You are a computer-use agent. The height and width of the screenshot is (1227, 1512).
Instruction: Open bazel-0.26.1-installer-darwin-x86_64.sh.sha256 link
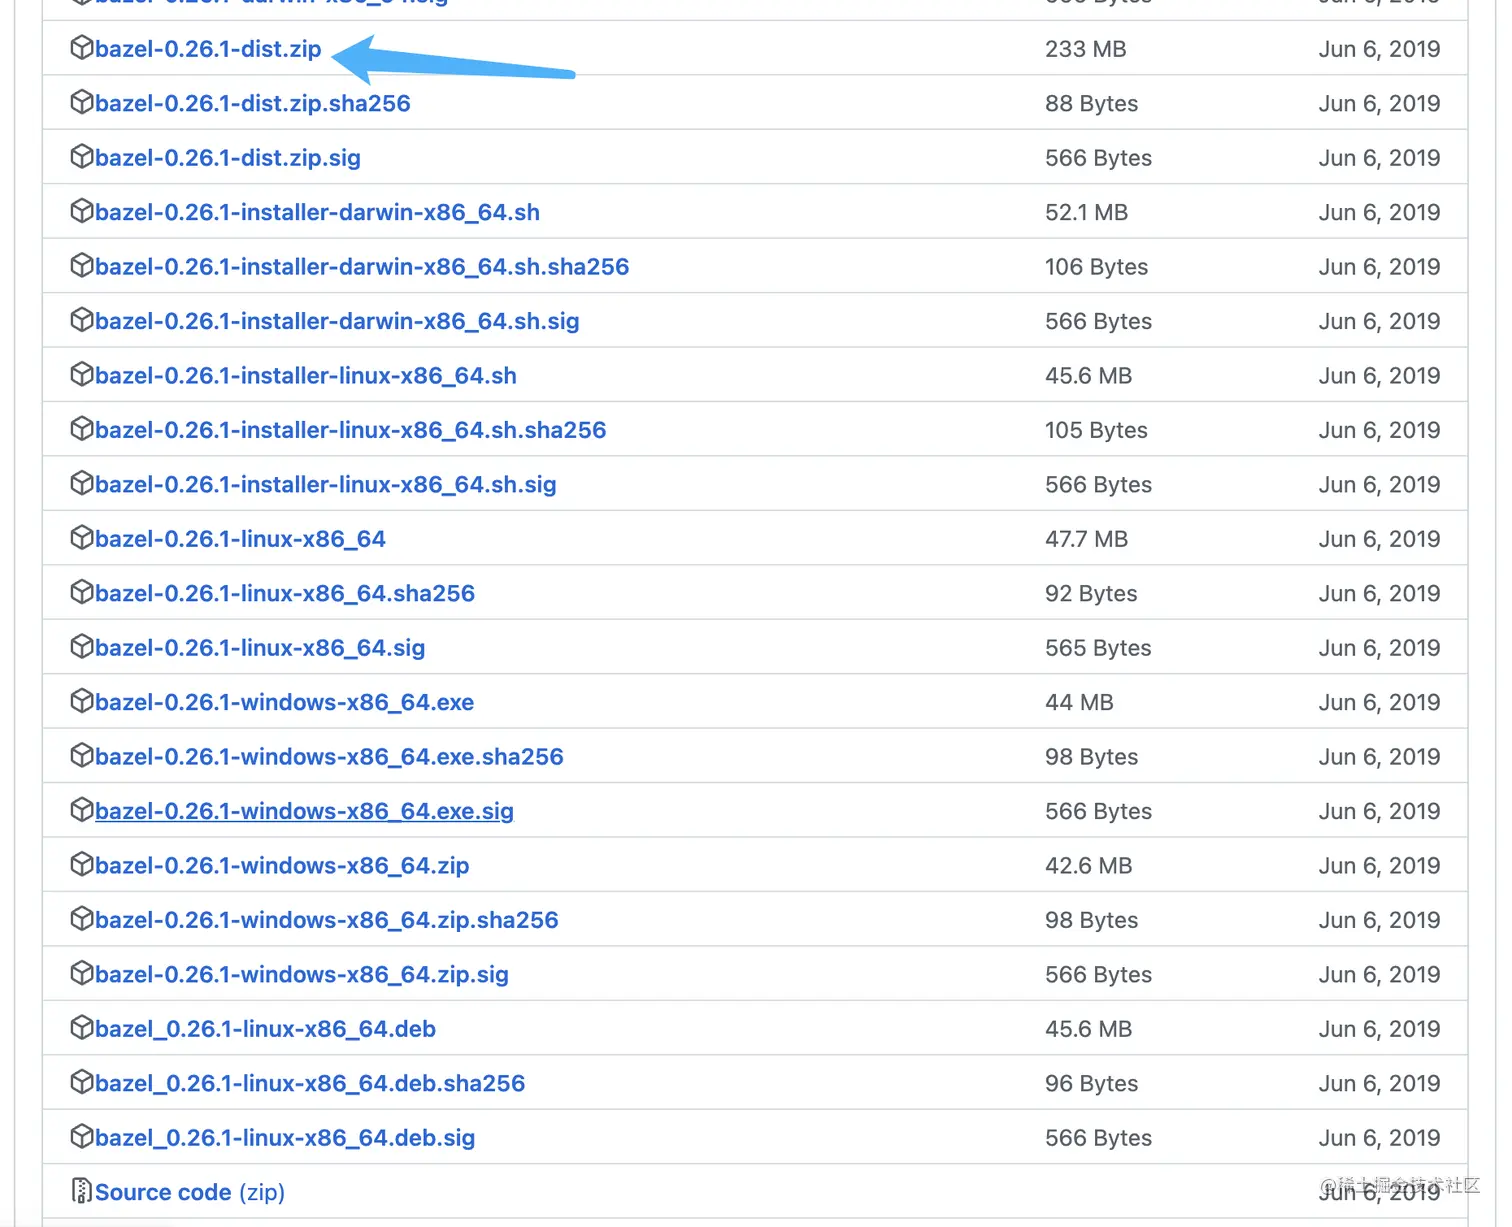pos(362,267)
